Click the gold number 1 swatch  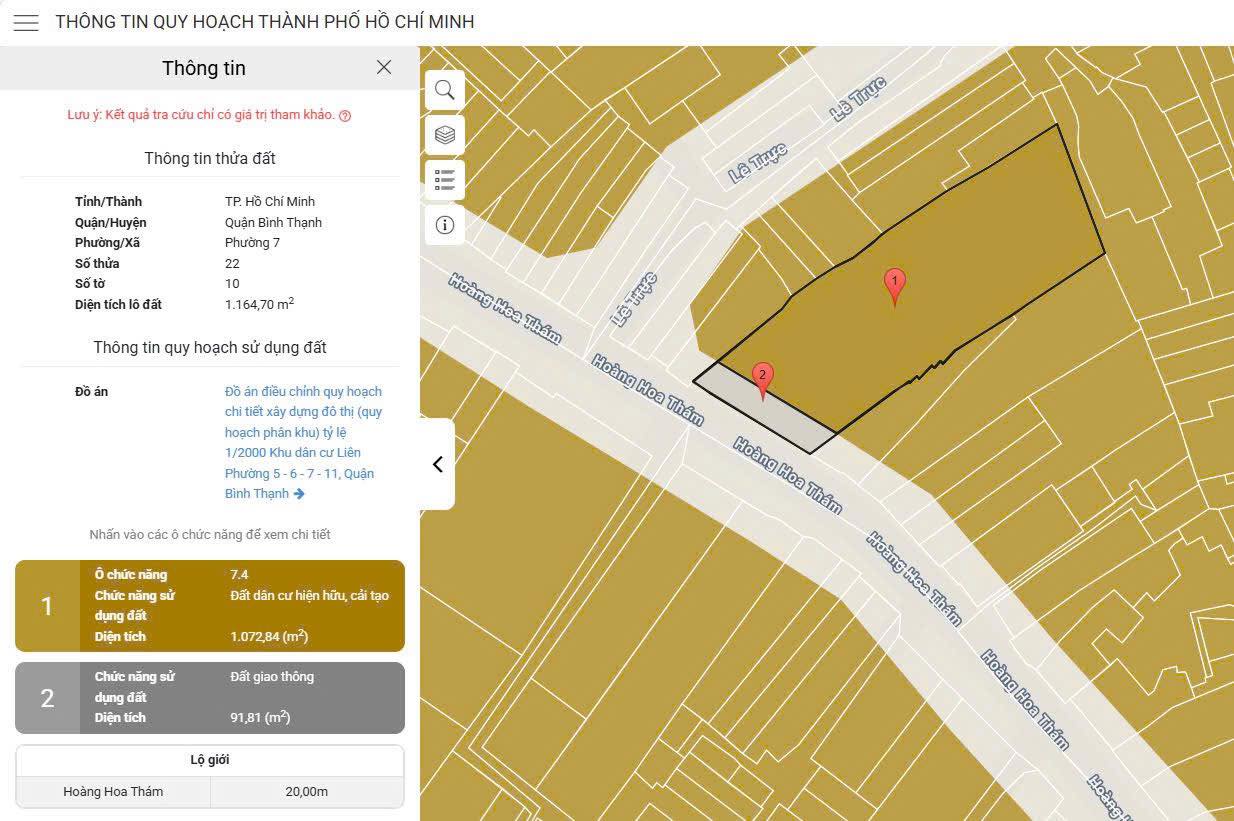47,606
